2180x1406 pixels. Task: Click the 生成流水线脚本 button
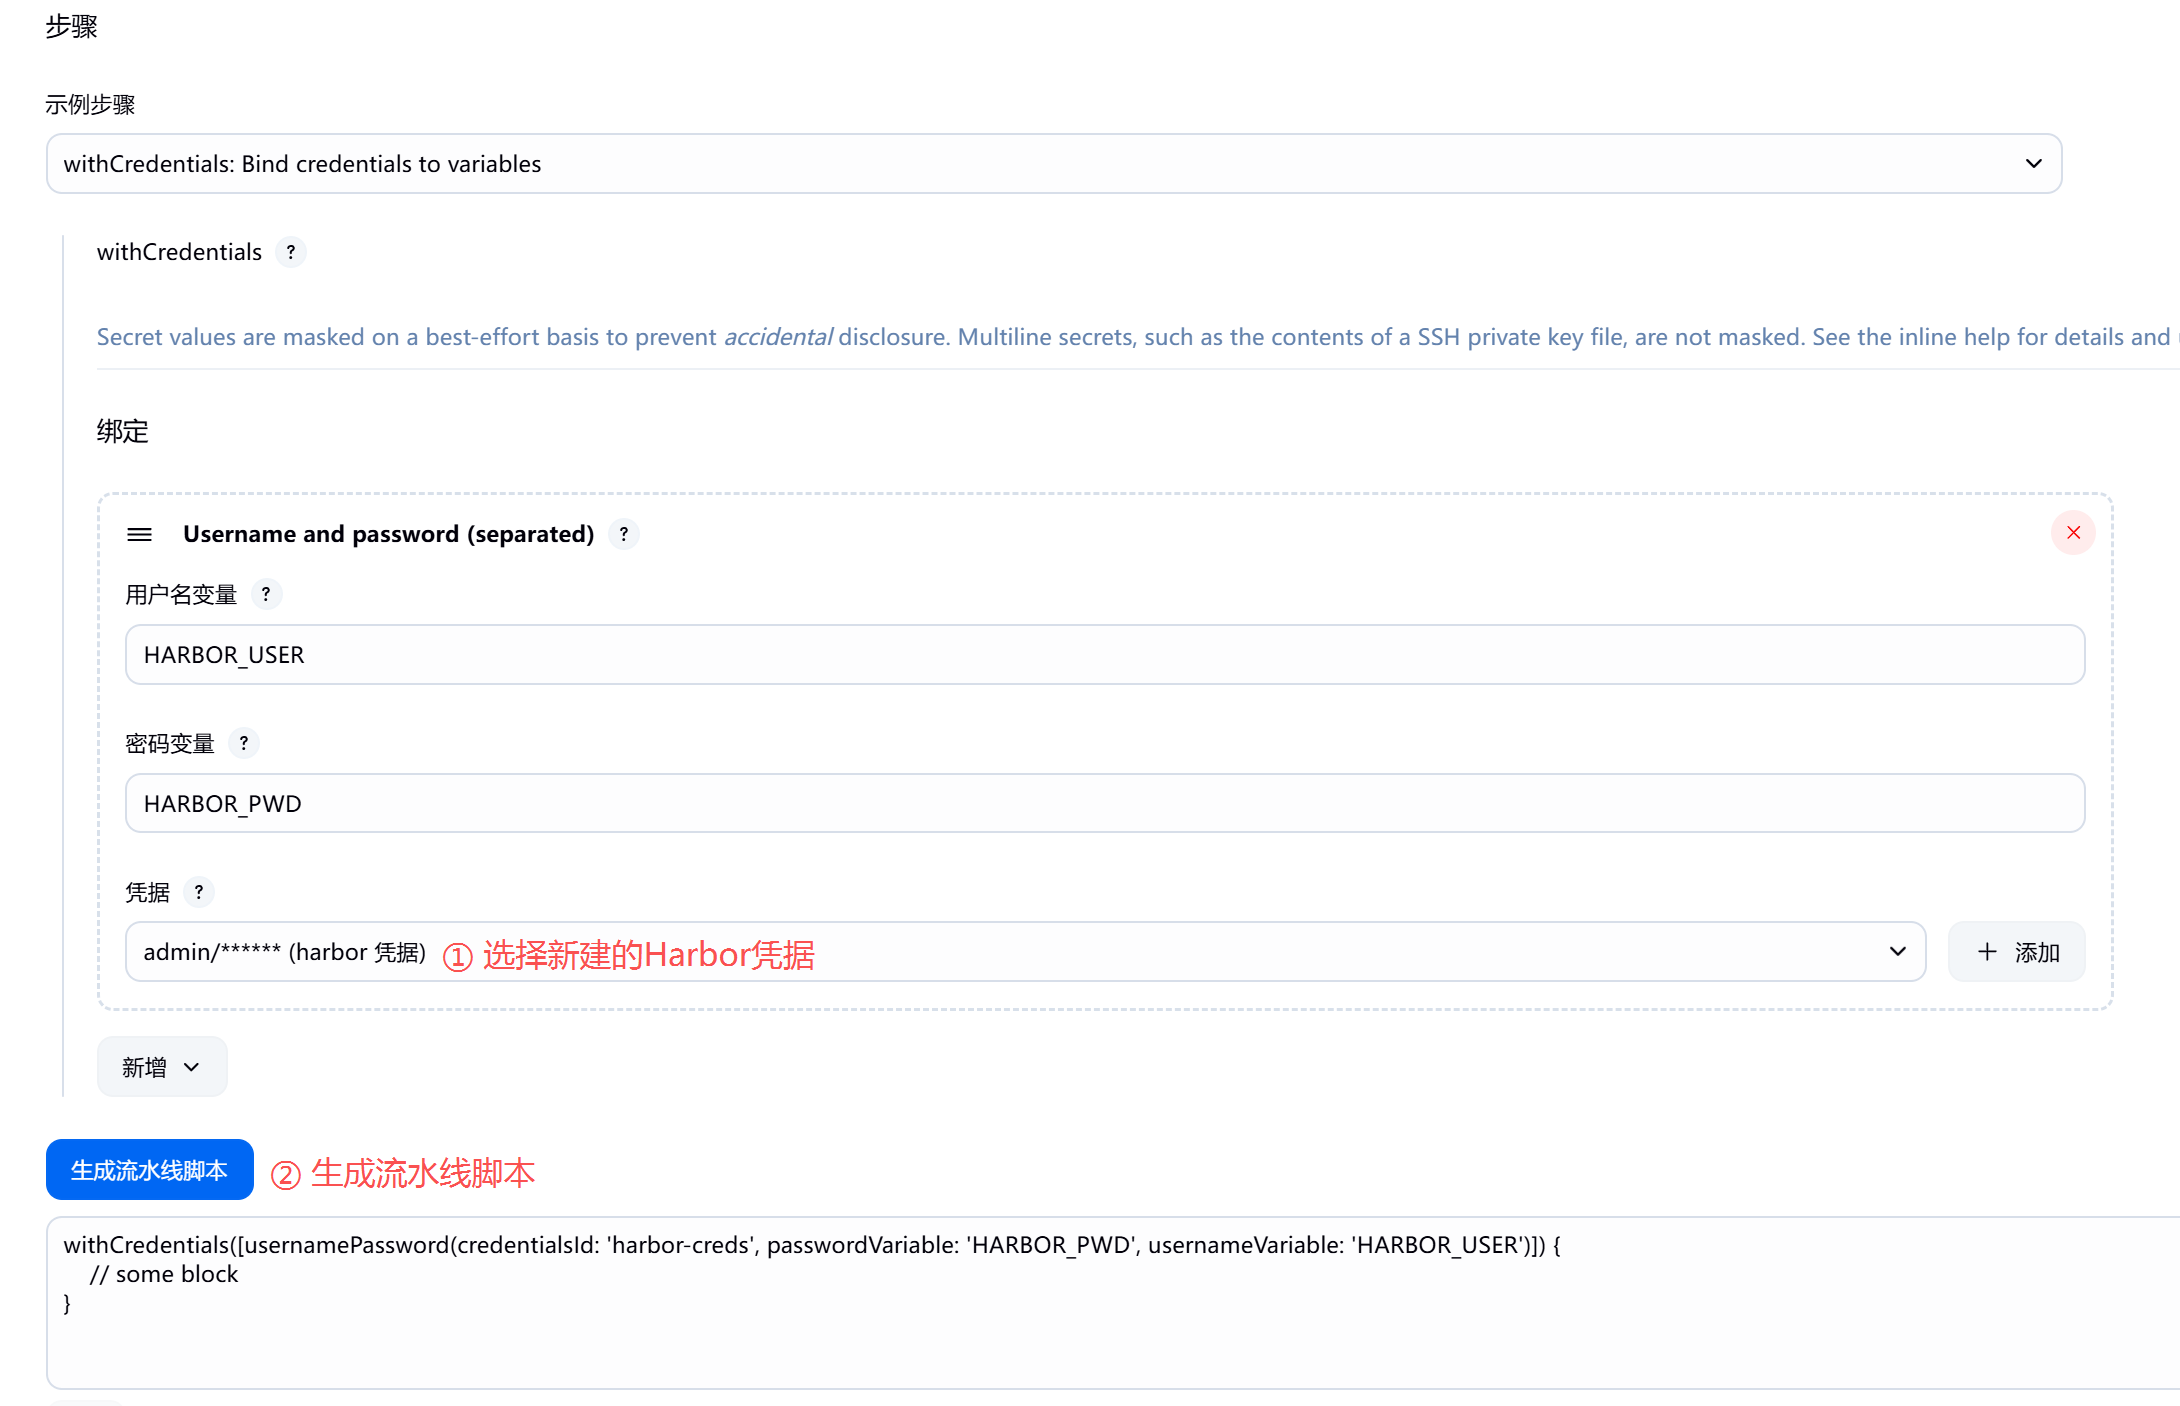(150, 1170)
